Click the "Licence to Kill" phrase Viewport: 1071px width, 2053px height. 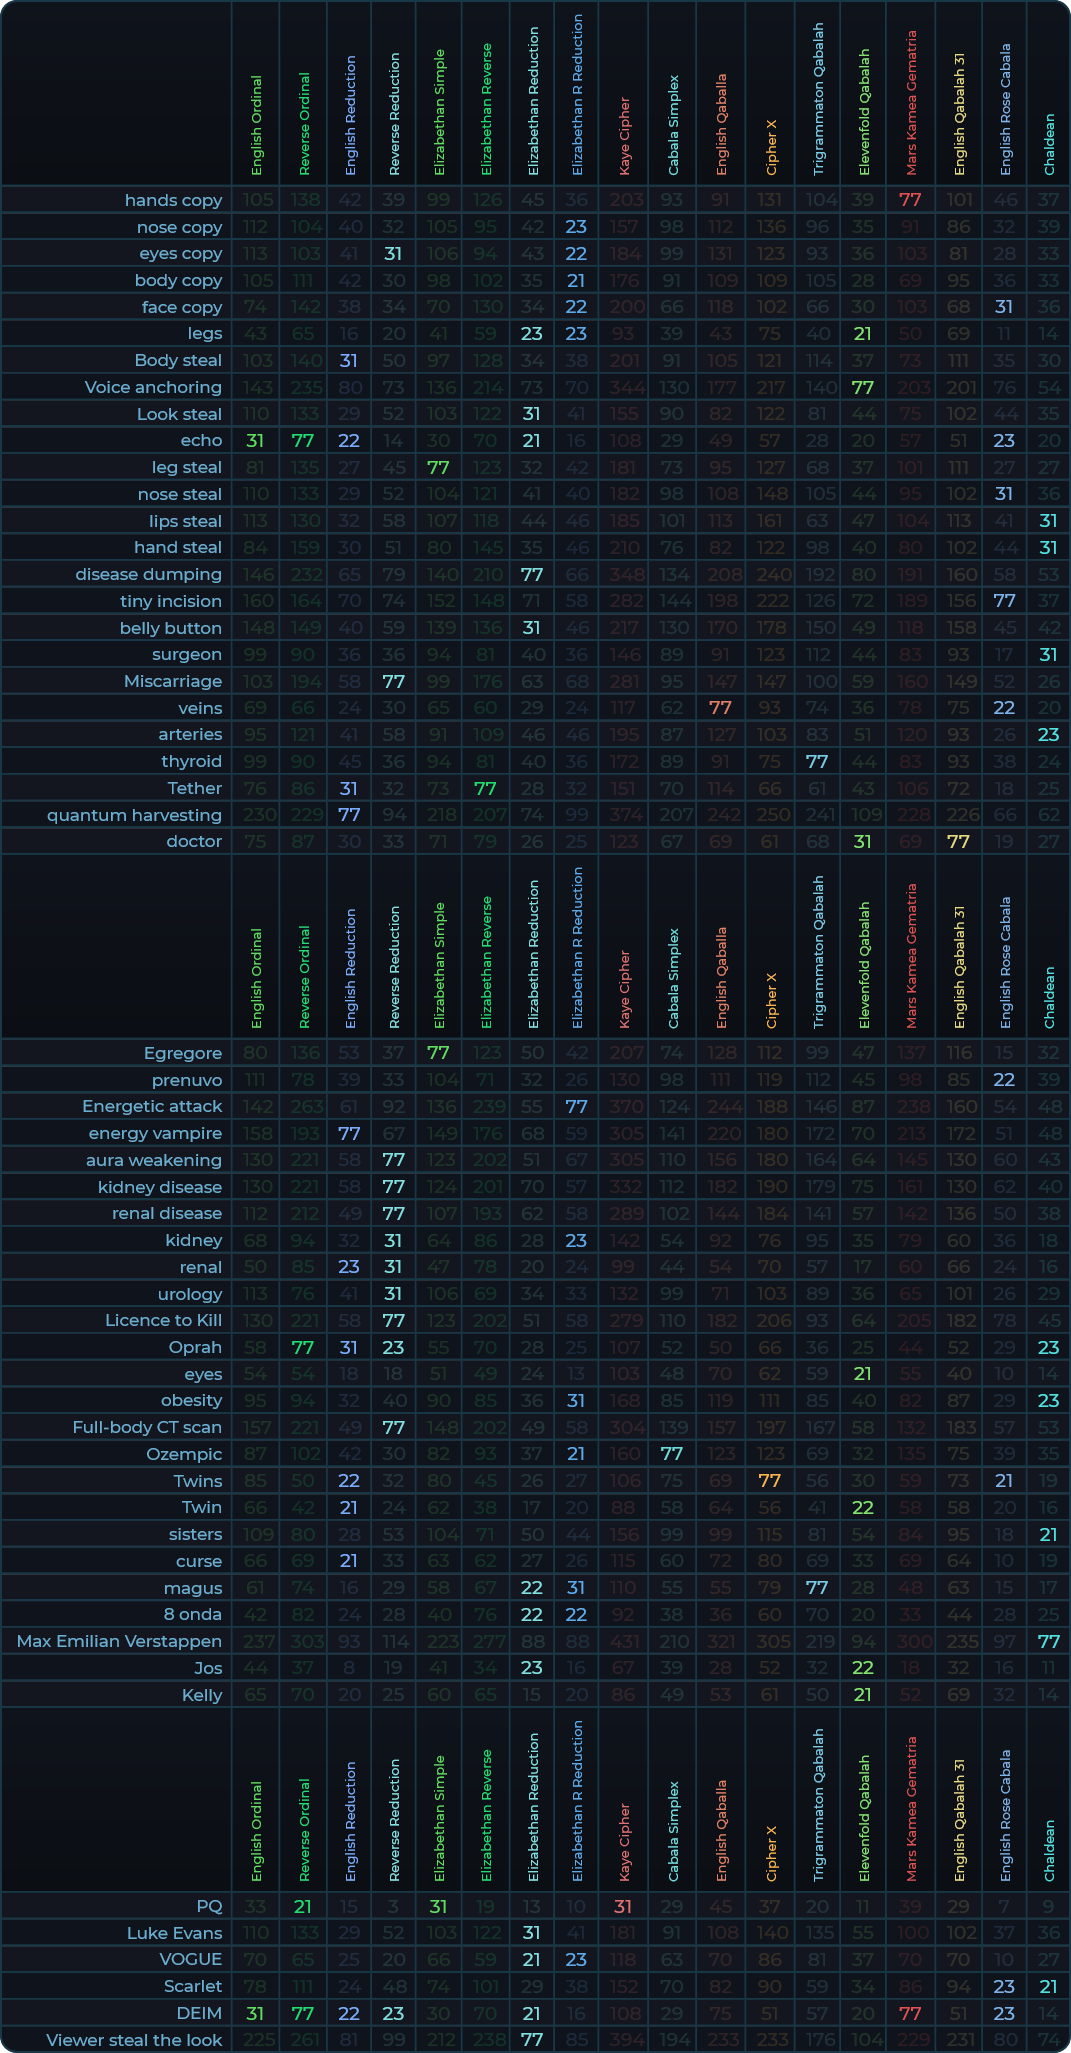163,1320
